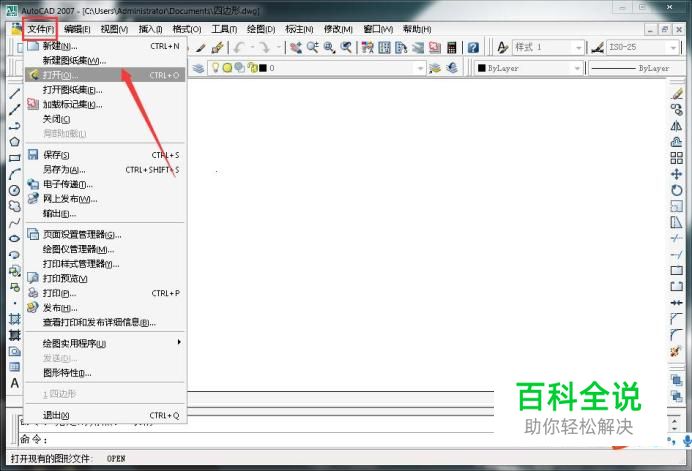The width and height of the screenshot is (692, 471).
Task: Open the 格式(O) menu
Action: point(187,29)
